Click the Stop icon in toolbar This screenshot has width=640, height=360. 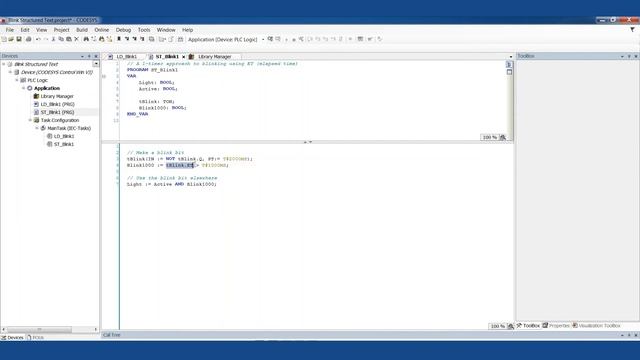pos(293,40)
